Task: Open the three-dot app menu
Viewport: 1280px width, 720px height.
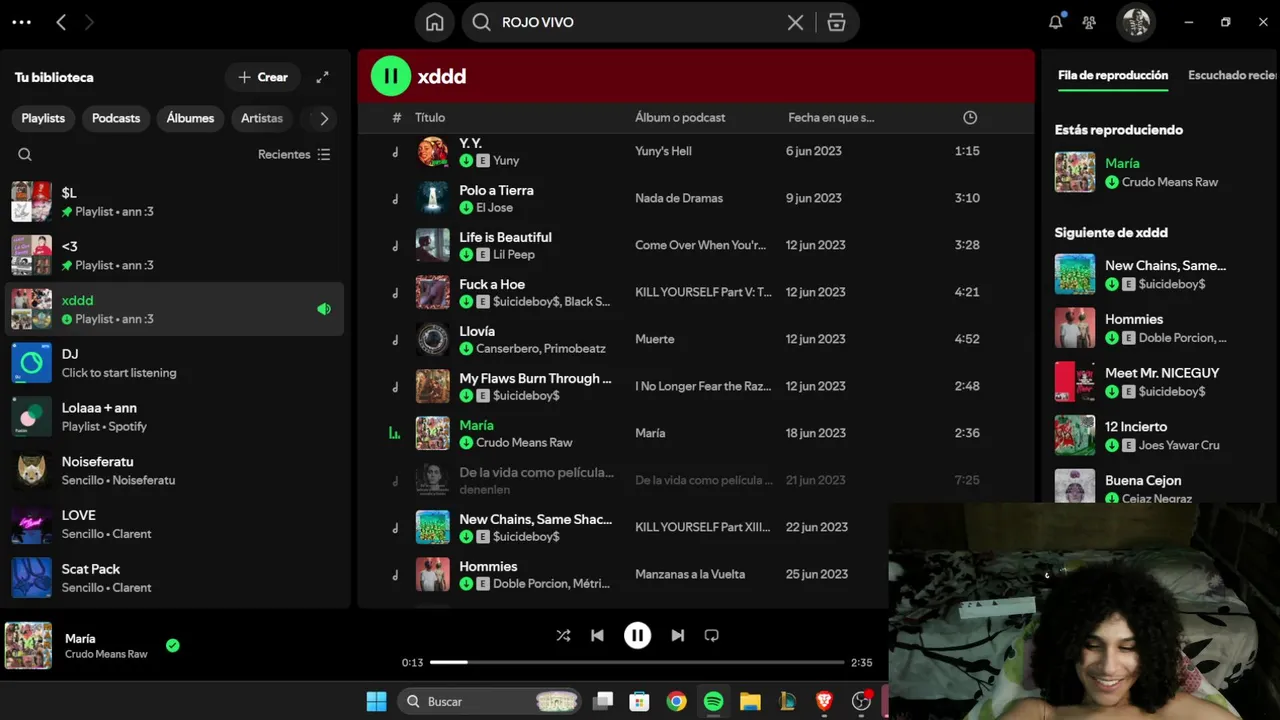Action: pyautogui.click(x=21, y=22)
